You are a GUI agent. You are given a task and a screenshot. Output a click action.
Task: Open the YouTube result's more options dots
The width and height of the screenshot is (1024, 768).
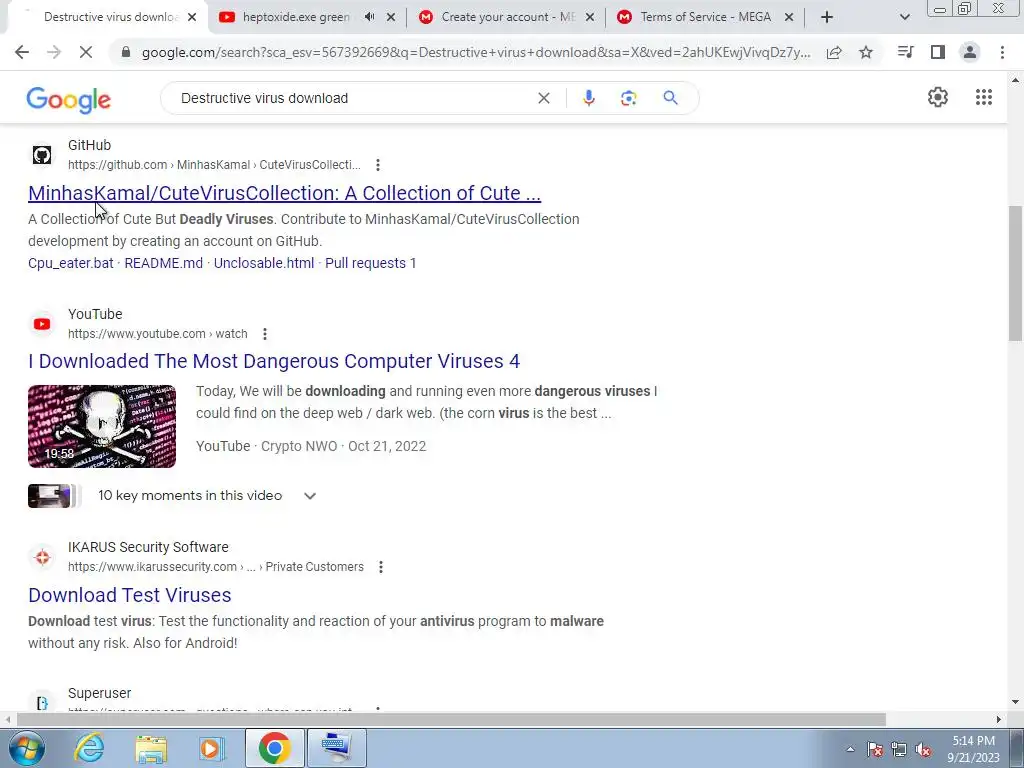click(264, 334)
